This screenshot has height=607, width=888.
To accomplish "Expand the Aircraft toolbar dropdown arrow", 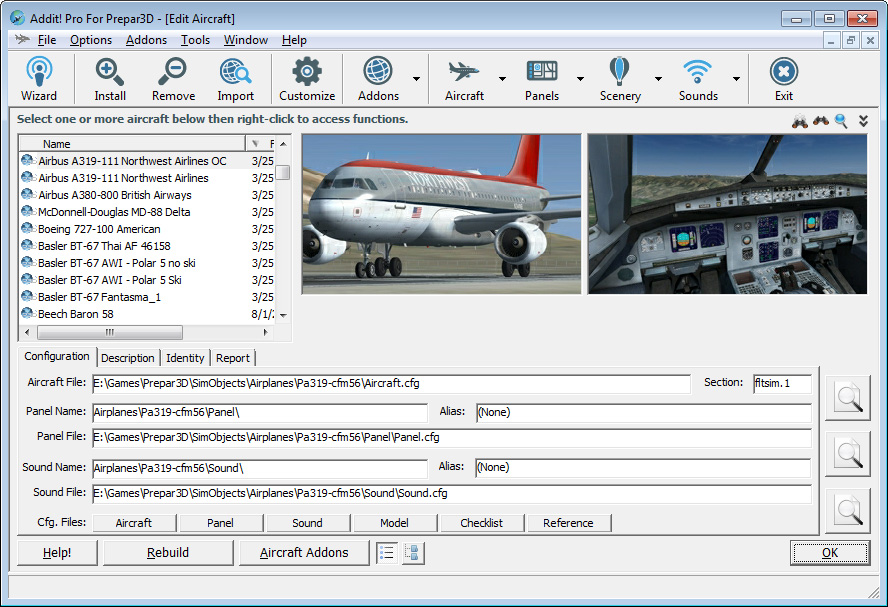I will coord(502,79).
